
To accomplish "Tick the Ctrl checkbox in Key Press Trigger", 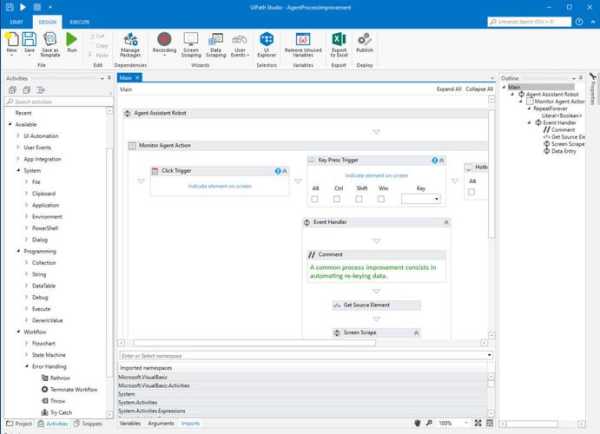I will point(337,199).
